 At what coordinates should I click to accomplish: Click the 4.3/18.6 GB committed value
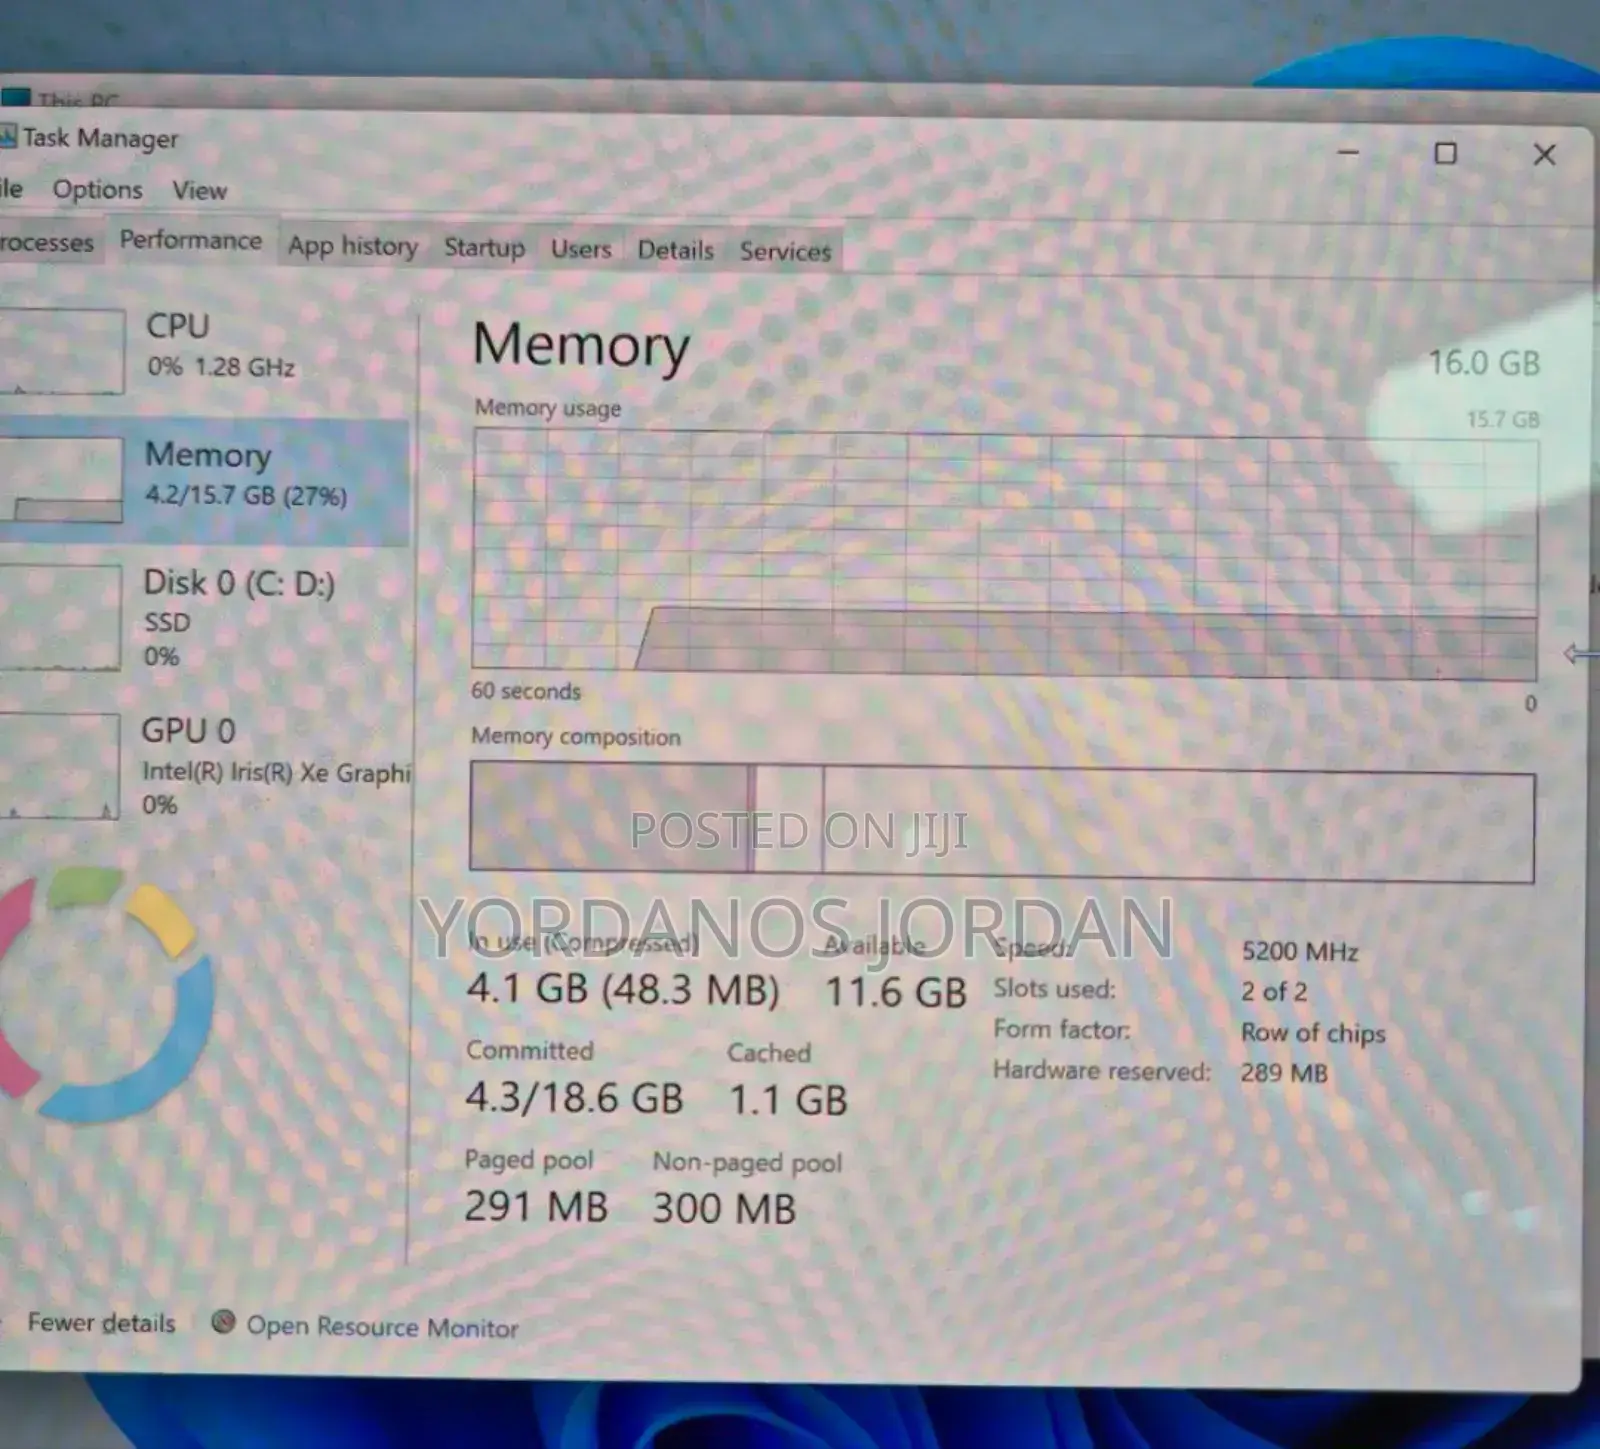[x=574, y=1098]
